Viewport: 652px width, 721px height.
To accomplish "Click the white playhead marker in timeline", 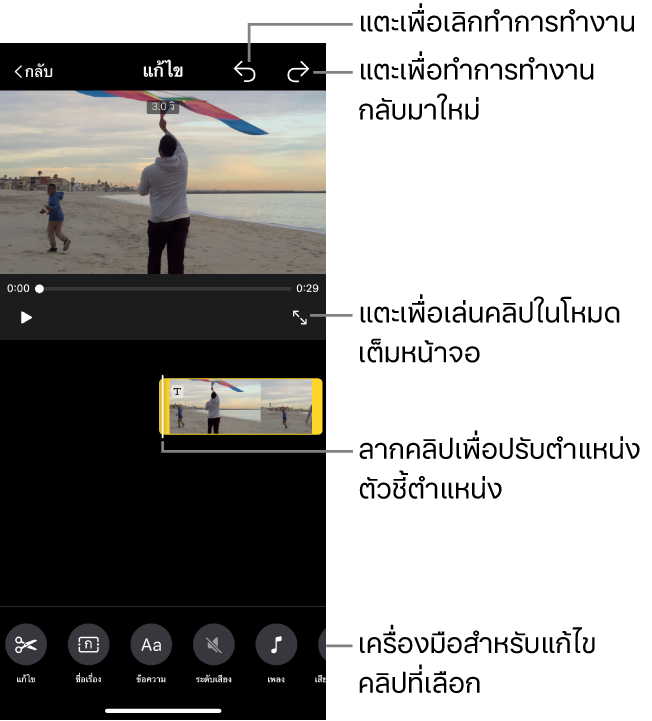I will click(162, 407).
